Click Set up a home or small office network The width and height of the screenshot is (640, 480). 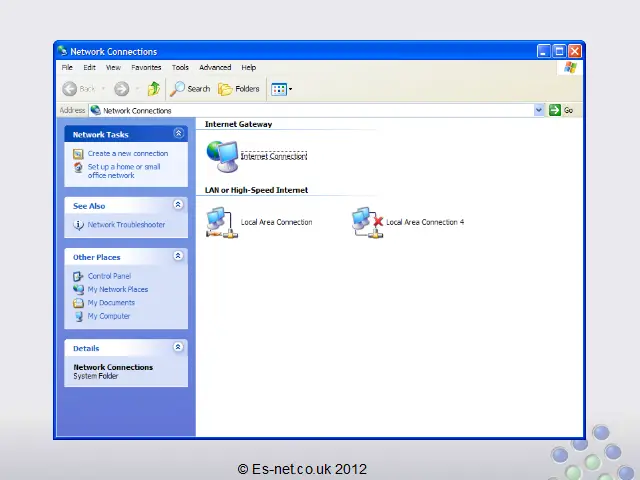(x=124, y=171)
